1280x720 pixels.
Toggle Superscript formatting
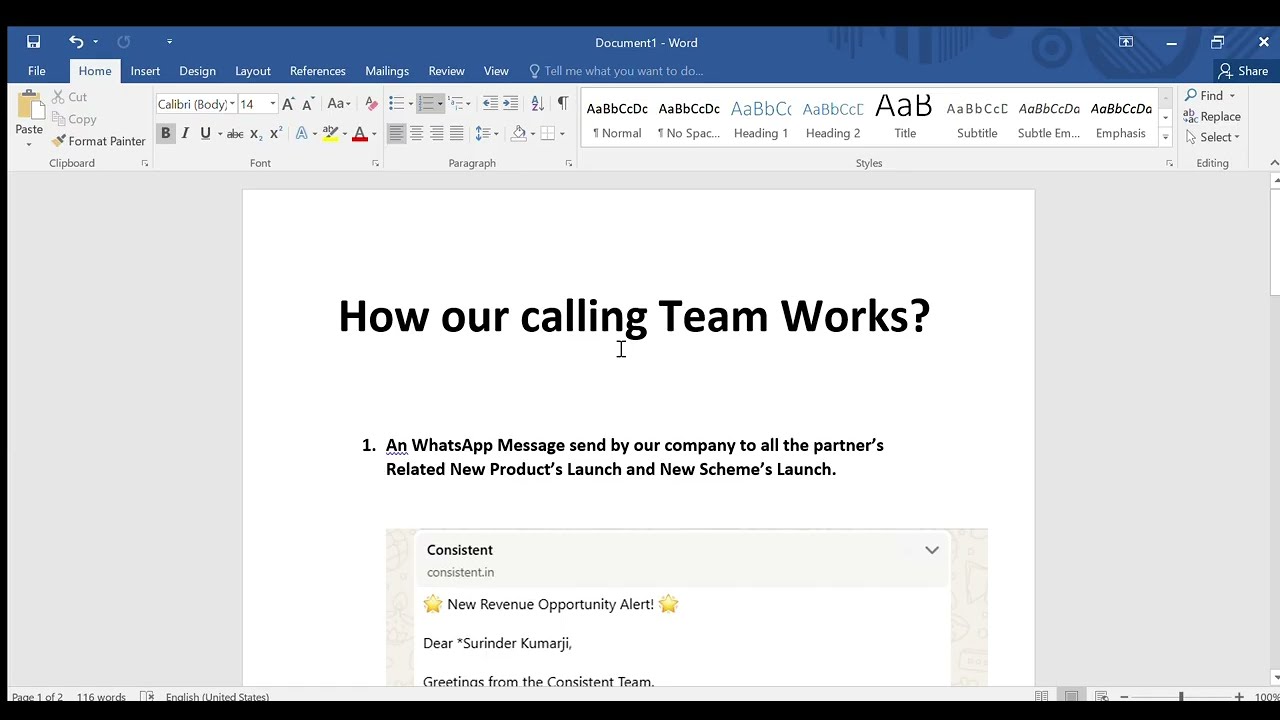click(x=276, y=133)
